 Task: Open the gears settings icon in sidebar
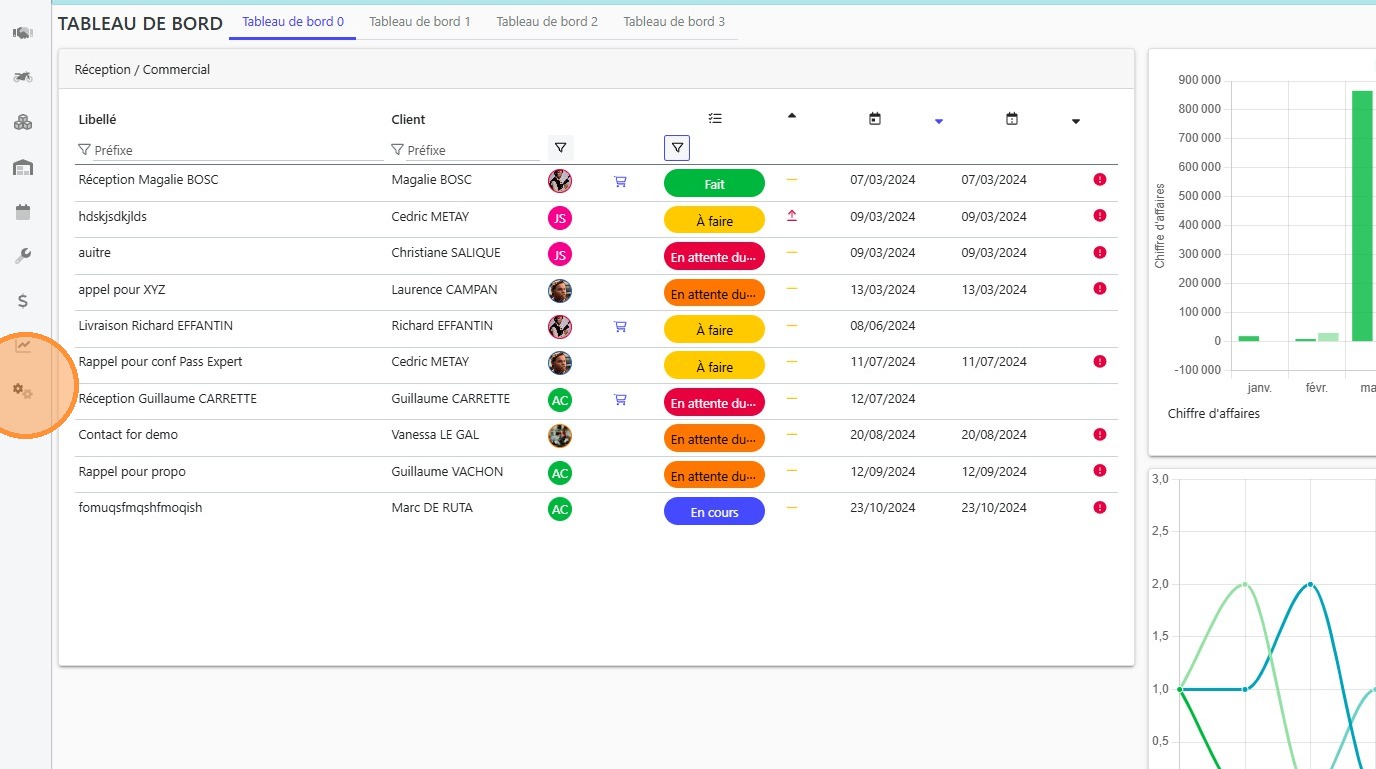click(x=22, y=391)
